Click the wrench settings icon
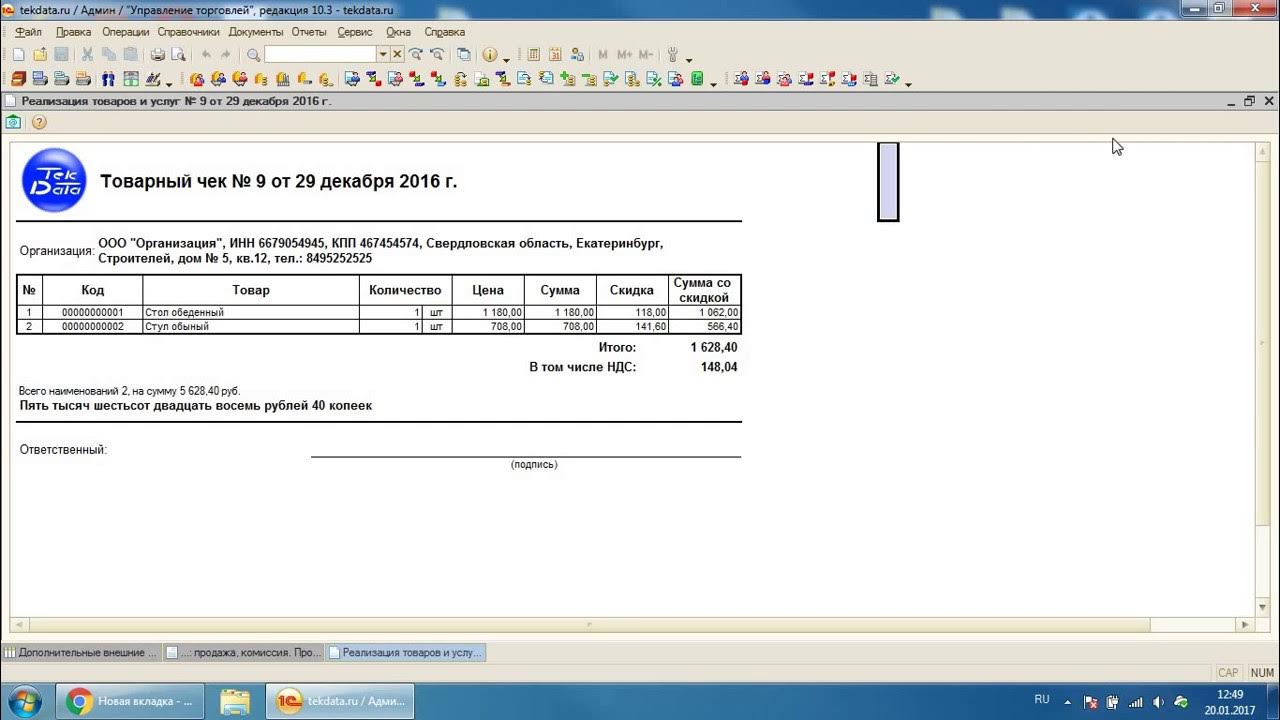 pyautogui.click(x=673, y=55)
